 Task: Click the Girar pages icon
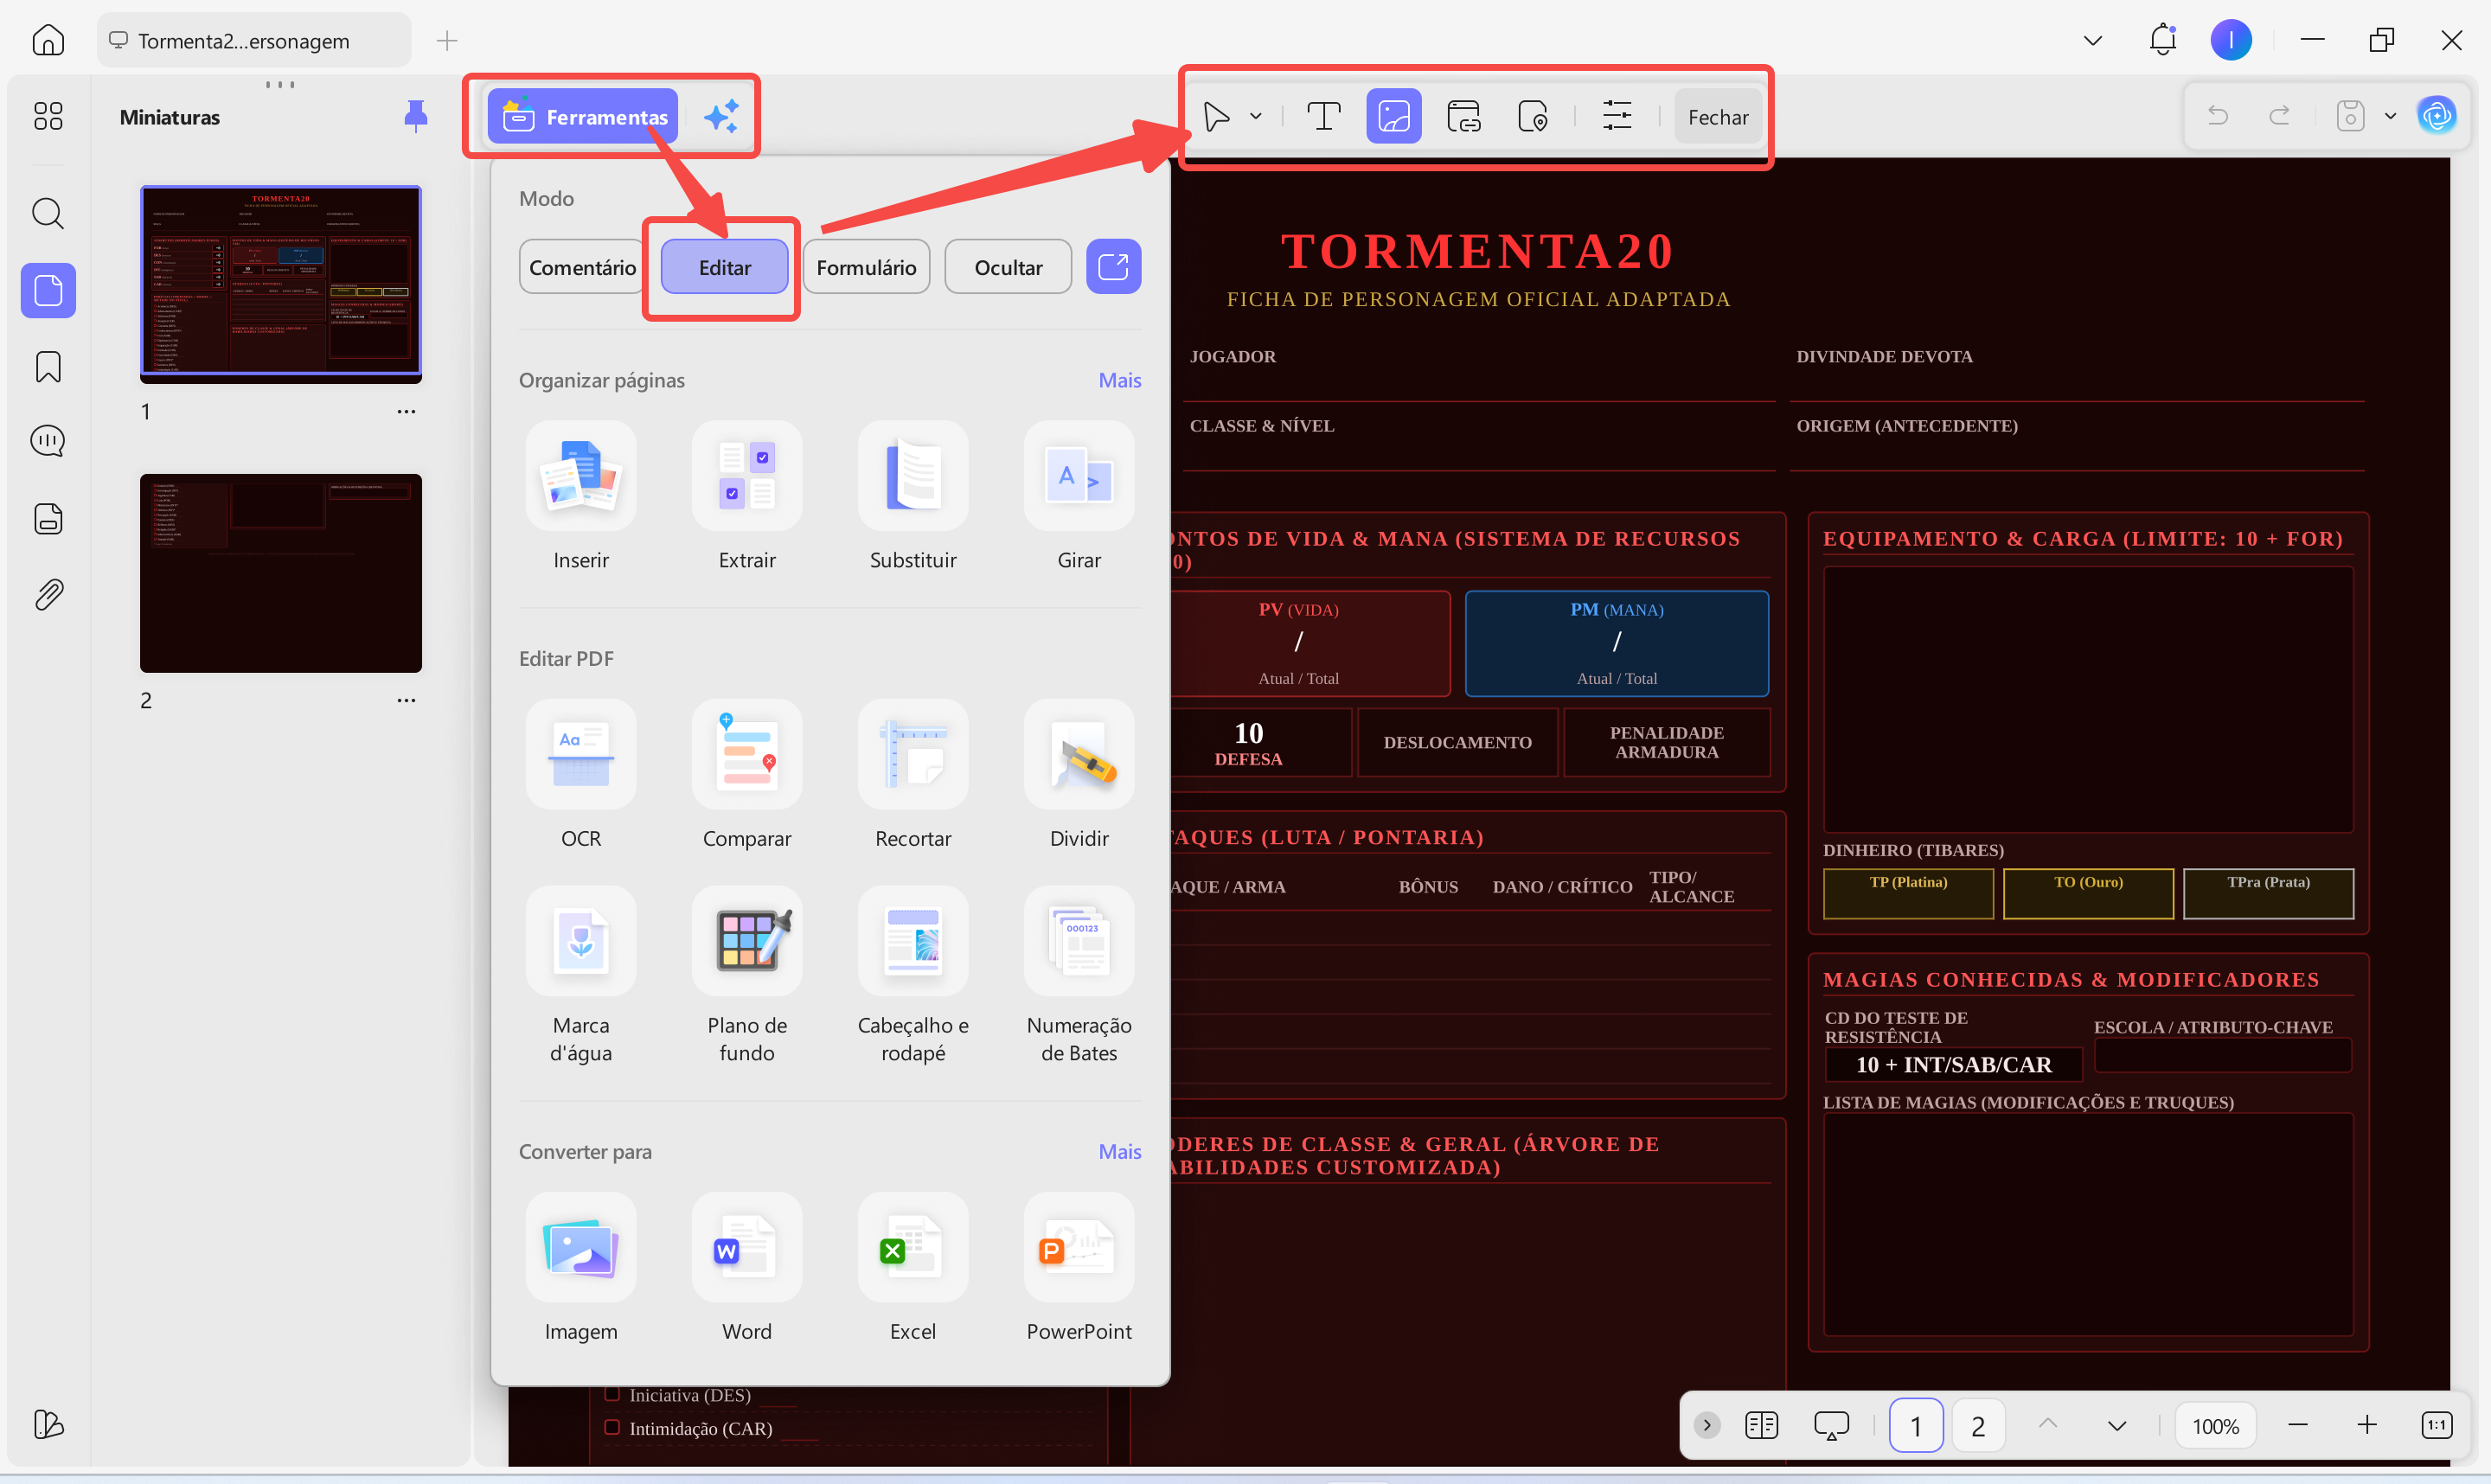point(1079,476)
